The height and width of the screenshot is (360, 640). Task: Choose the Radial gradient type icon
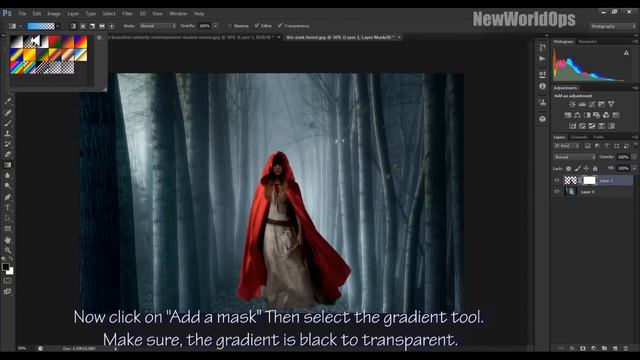tap(83, 26)
